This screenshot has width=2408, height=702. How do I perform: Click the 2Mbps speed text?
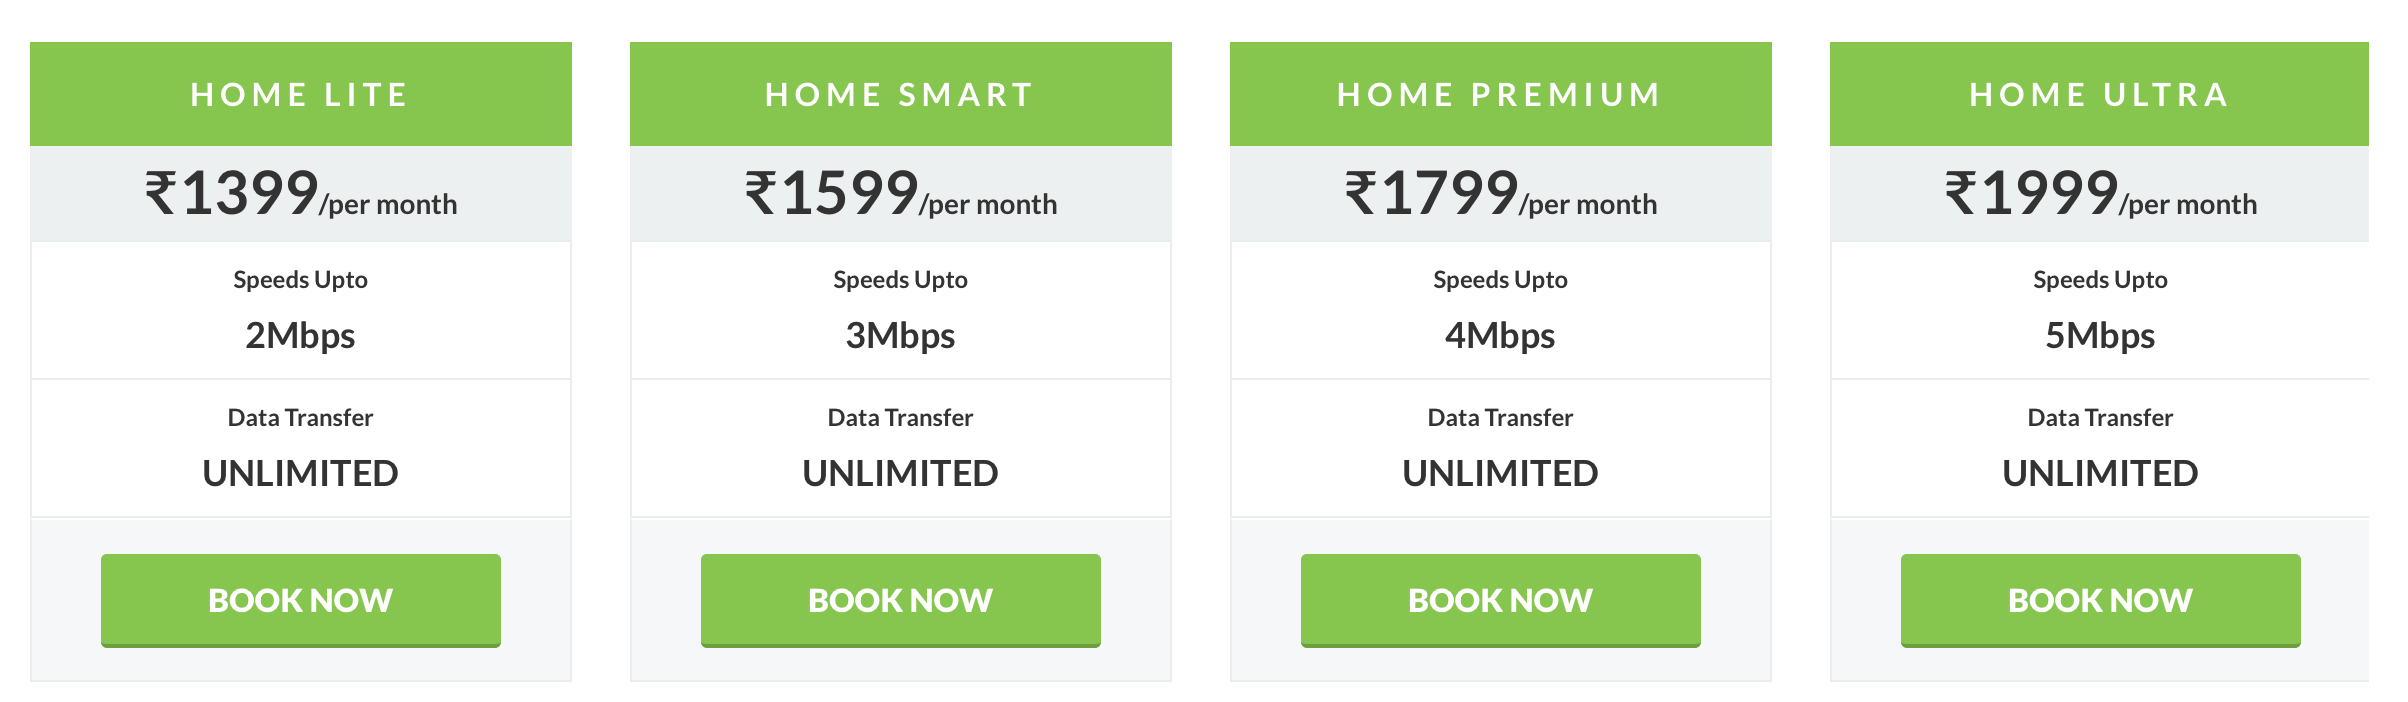[300, 336]
